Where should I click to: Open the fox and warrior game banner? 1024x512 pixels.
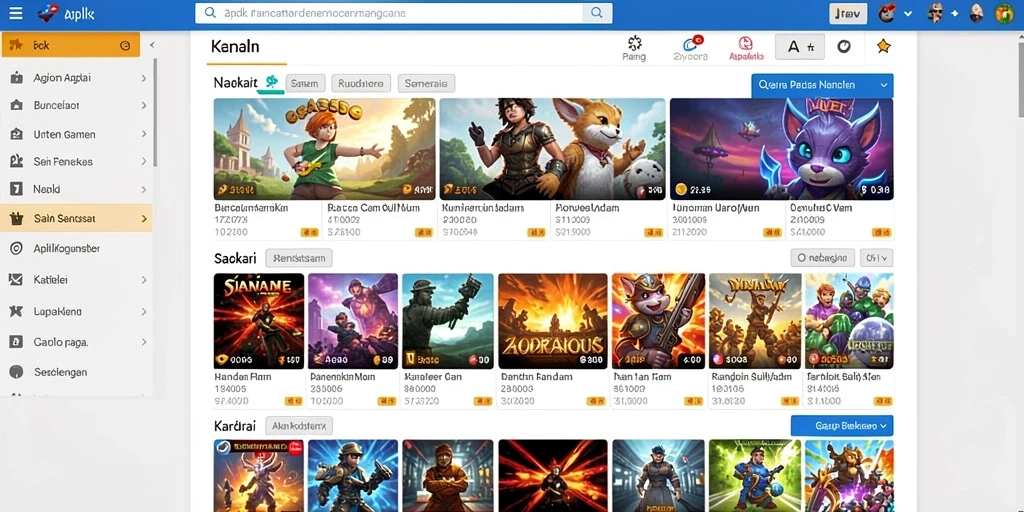click(x=552, y=149)
